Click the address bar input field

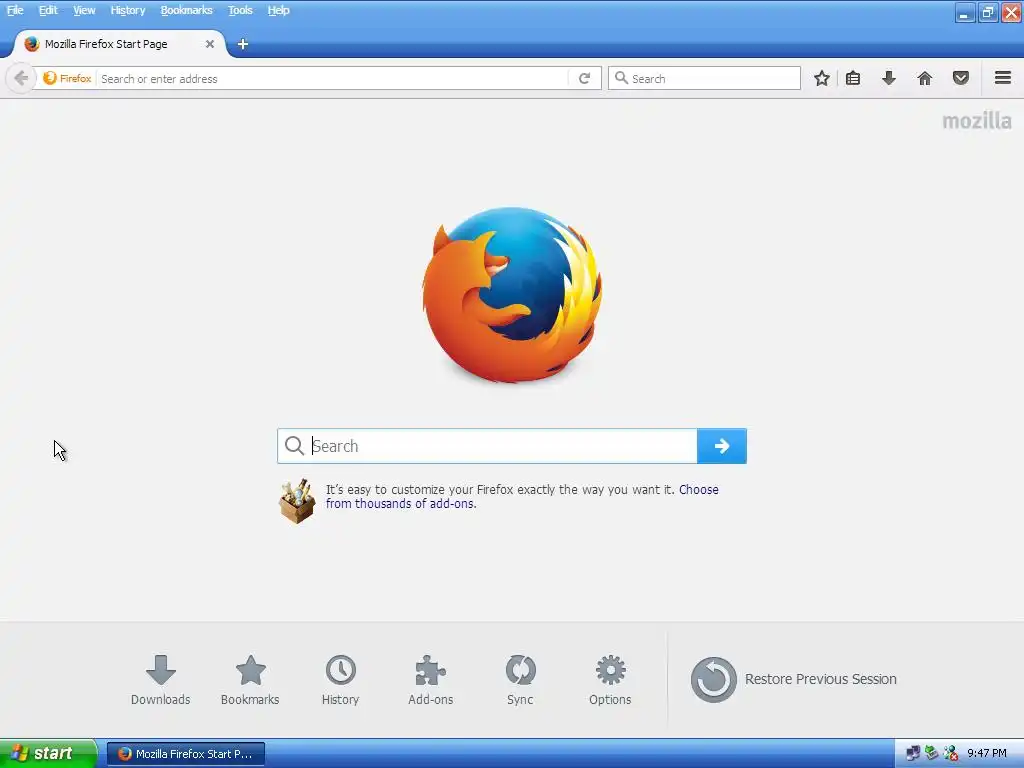click(x=333, y=78)
